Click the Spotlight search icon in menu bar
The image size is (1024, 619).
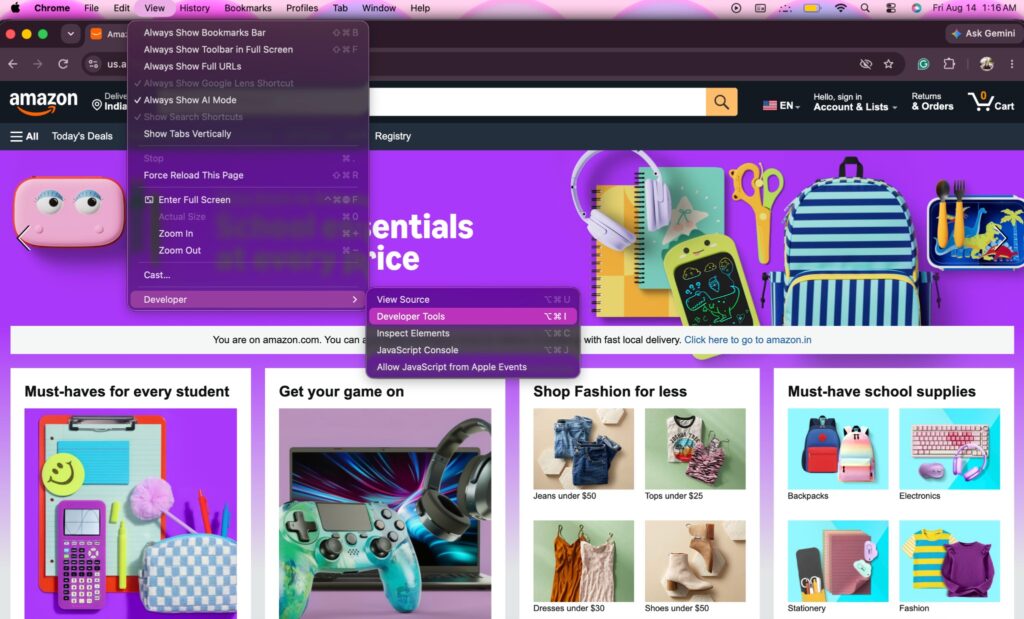pyautogui.click(x=865, y=8)
